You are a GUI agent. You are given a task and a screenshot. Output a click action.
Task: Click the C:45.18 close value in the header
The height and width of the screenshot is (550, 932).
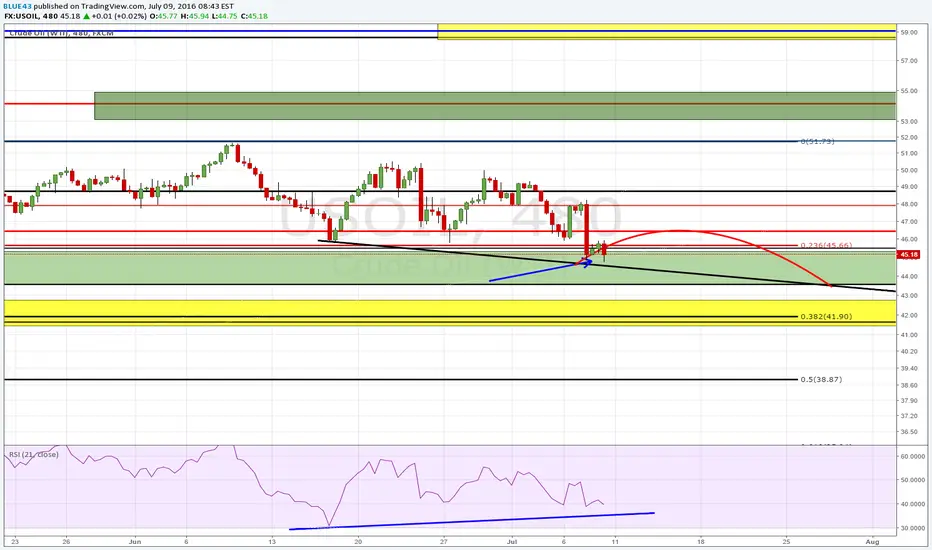[255, 16]
